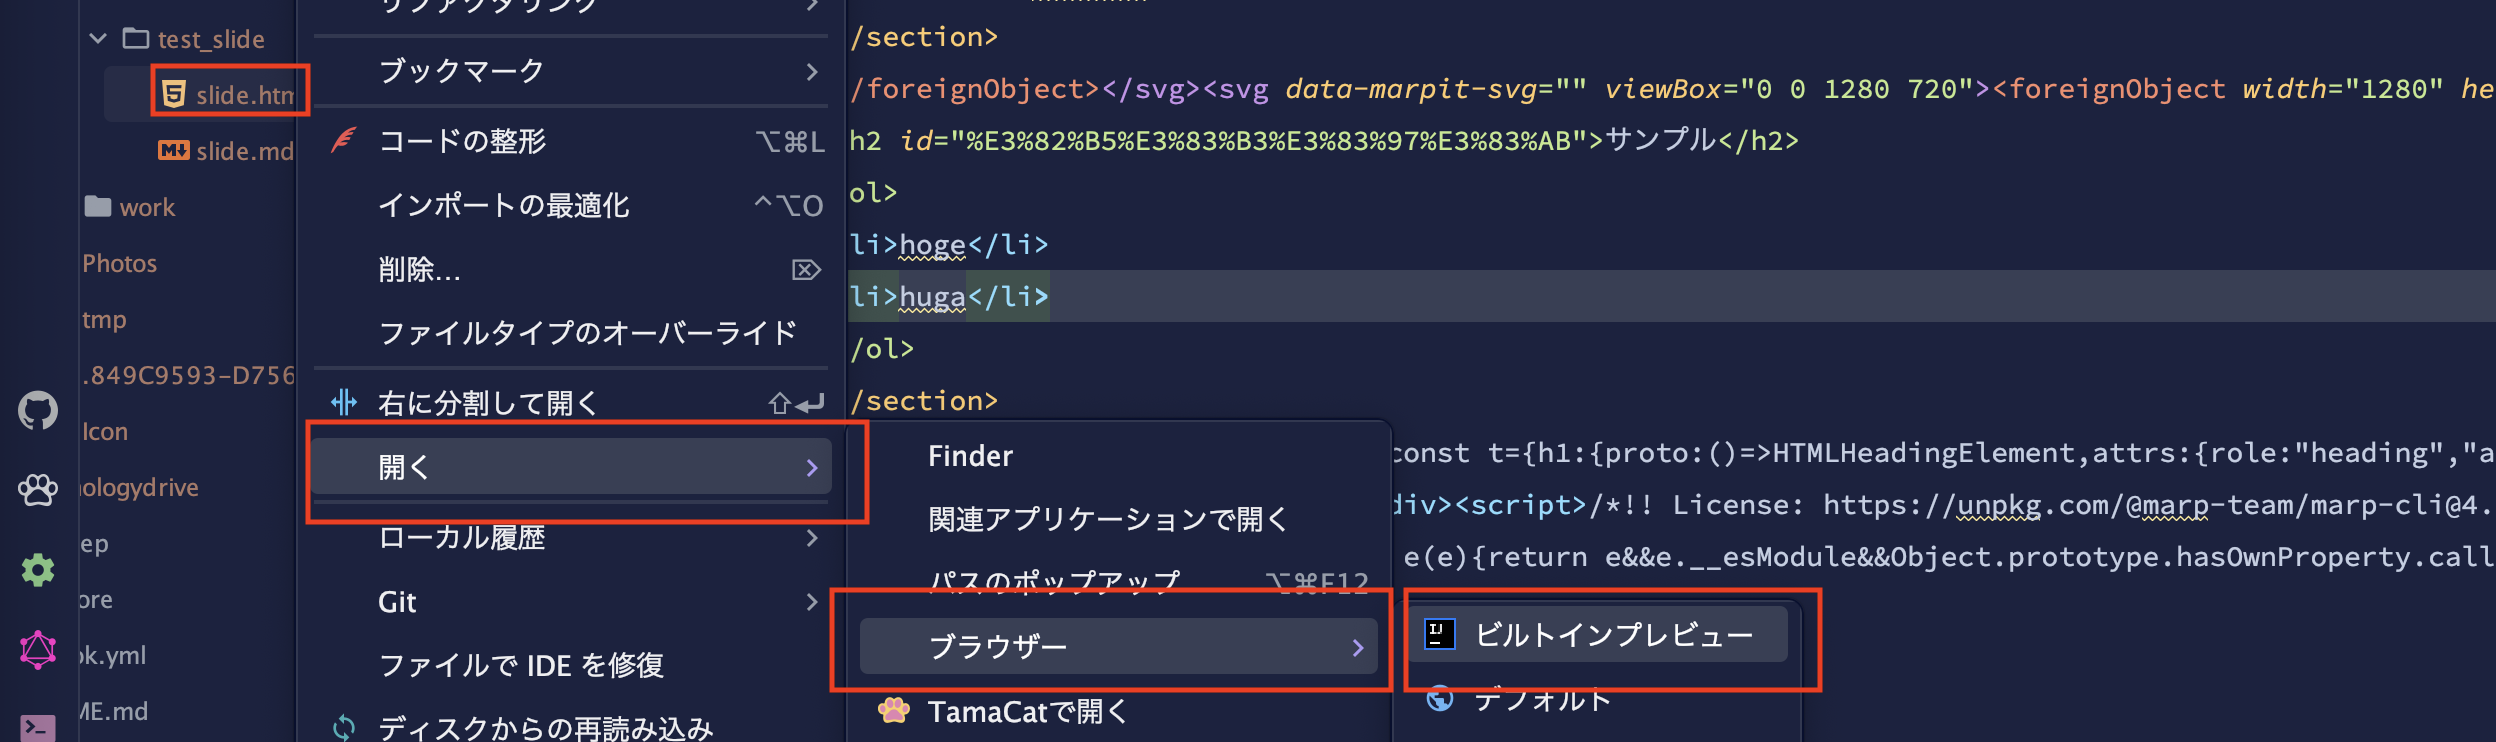Click the paw-print TamaCat sidebar icon
The height and width of the screenshot is (742, 2496).
38,488
